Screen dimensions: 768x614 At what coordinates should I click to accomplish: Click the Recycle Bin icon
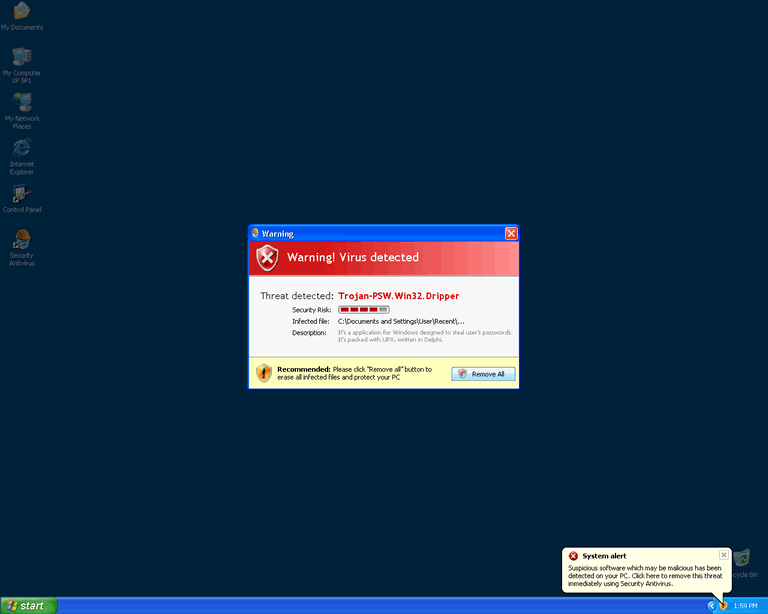click(743, 560)
